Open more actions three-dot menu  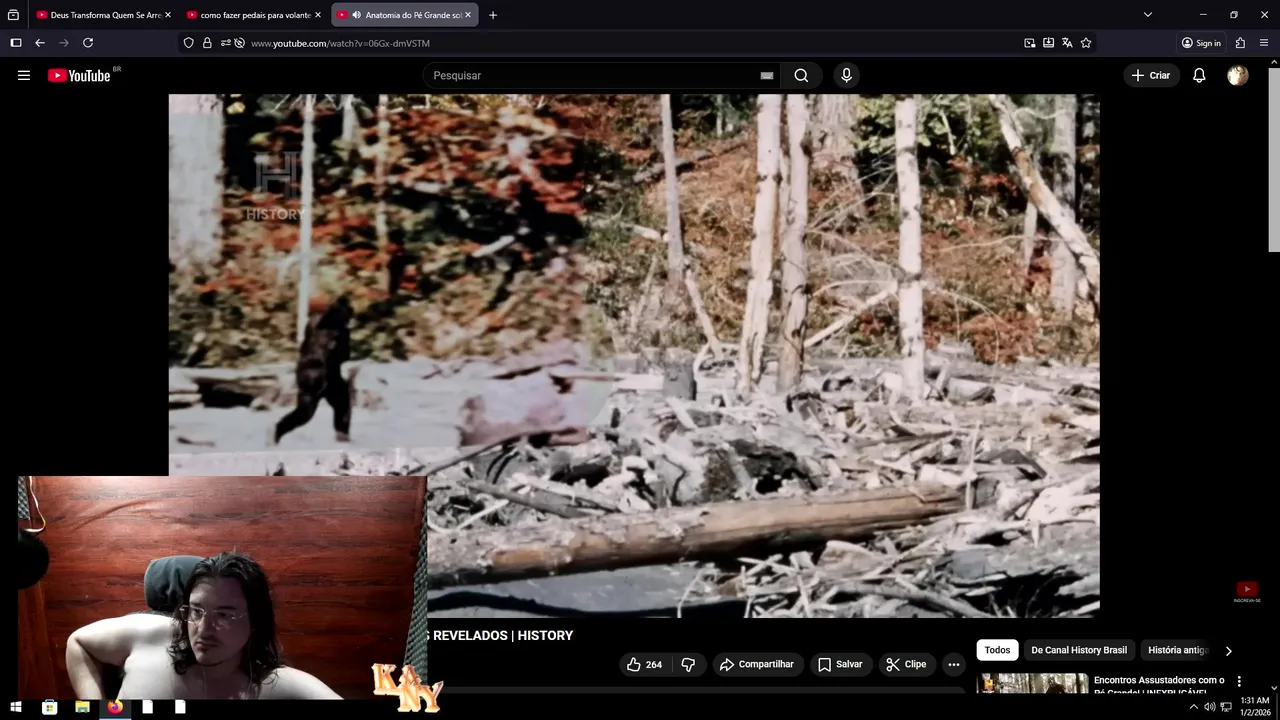coord(954,664)
